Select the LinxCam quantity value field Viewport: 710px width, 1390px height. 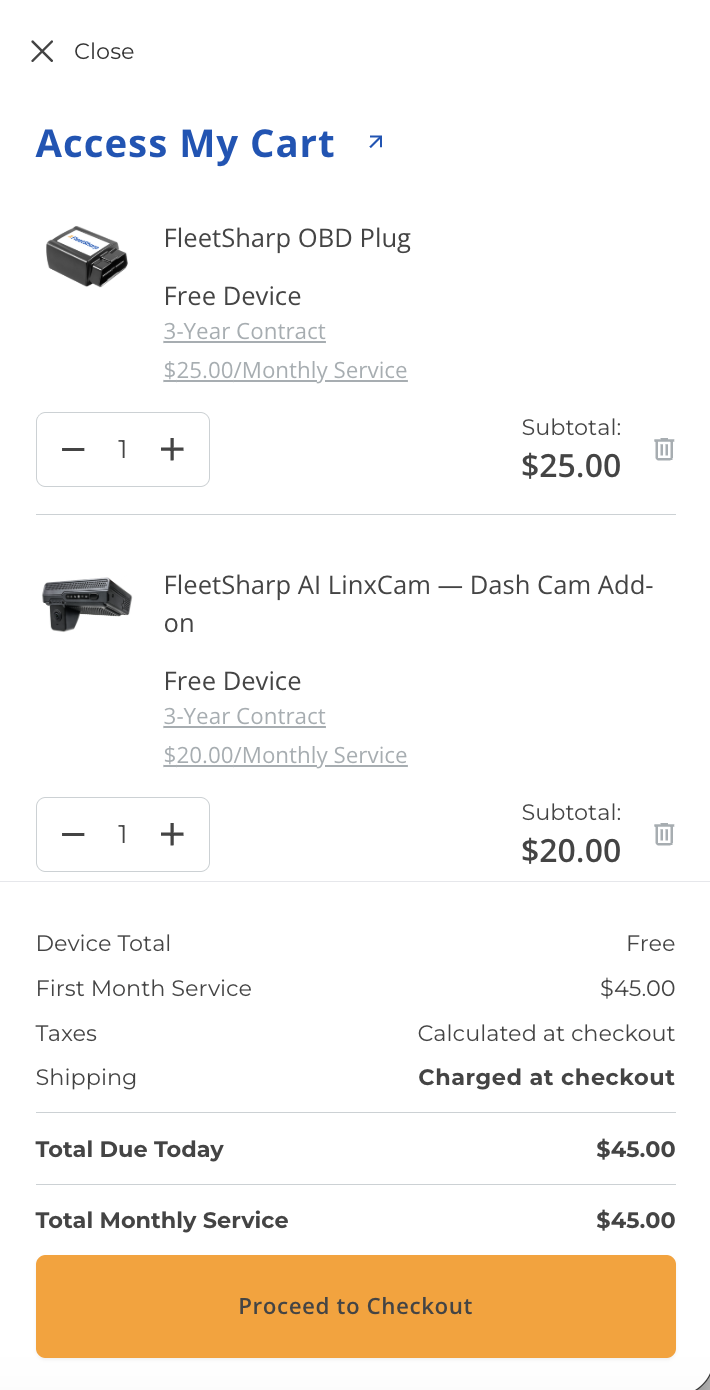[122, 834]
